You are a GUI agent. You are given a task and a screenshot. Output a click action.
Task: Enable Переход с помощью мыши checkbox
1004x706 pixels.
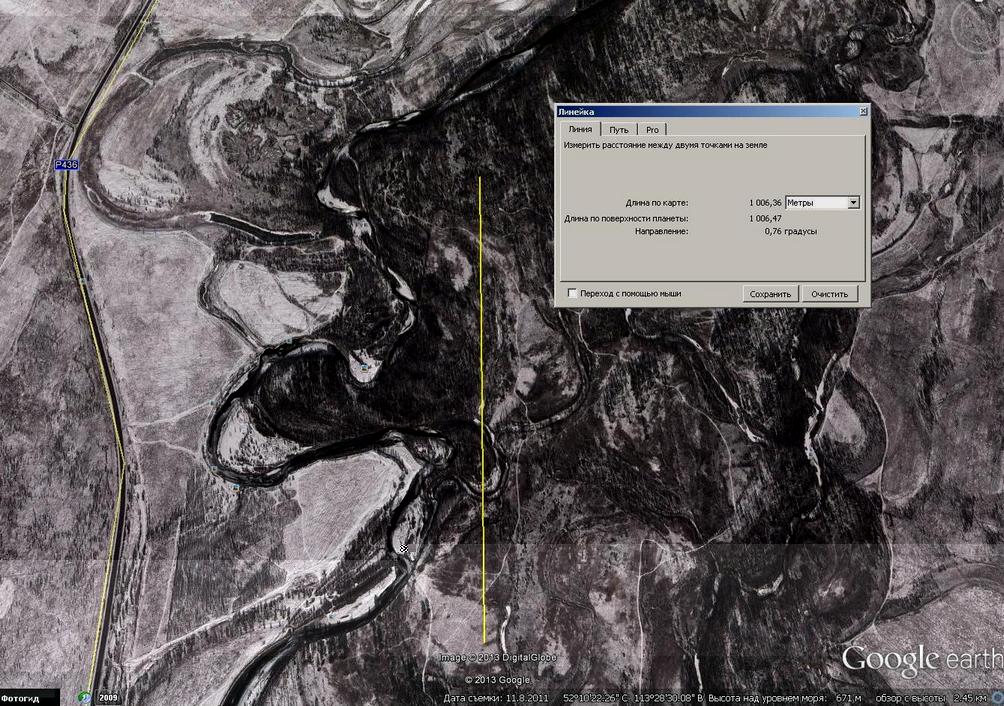[572, 294]
